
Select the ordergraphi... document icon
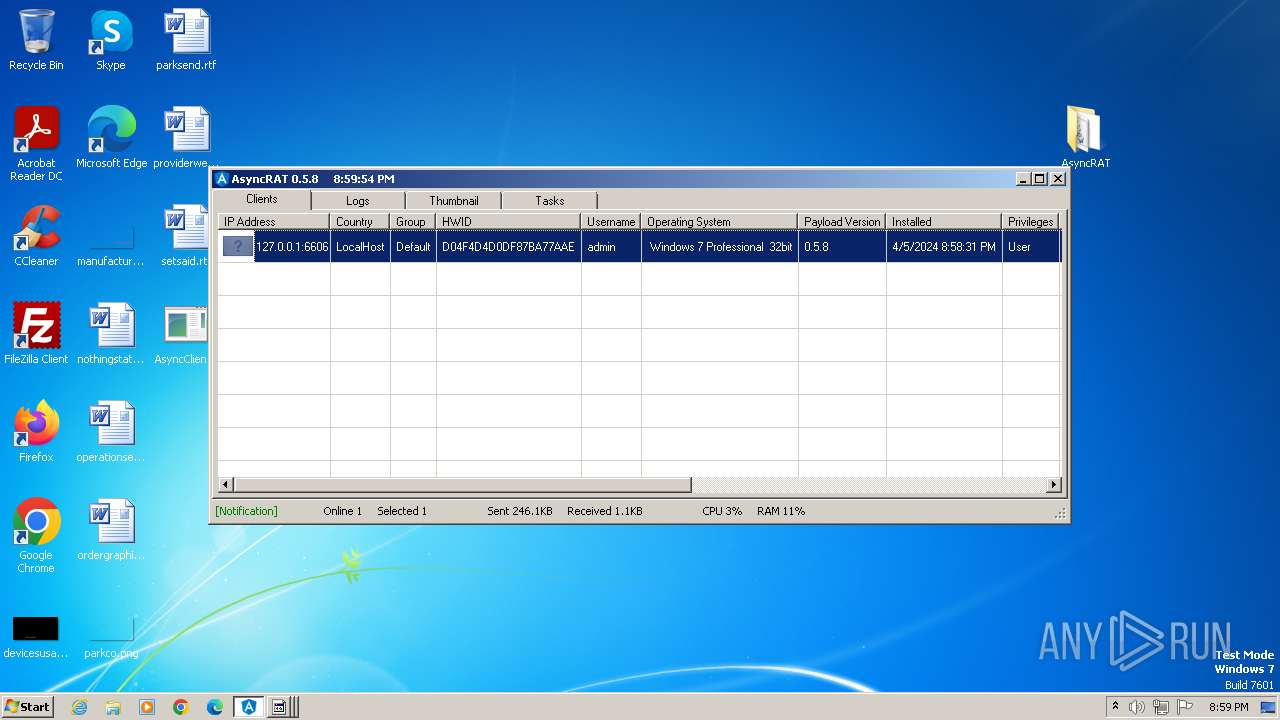[x=111, y=530]
